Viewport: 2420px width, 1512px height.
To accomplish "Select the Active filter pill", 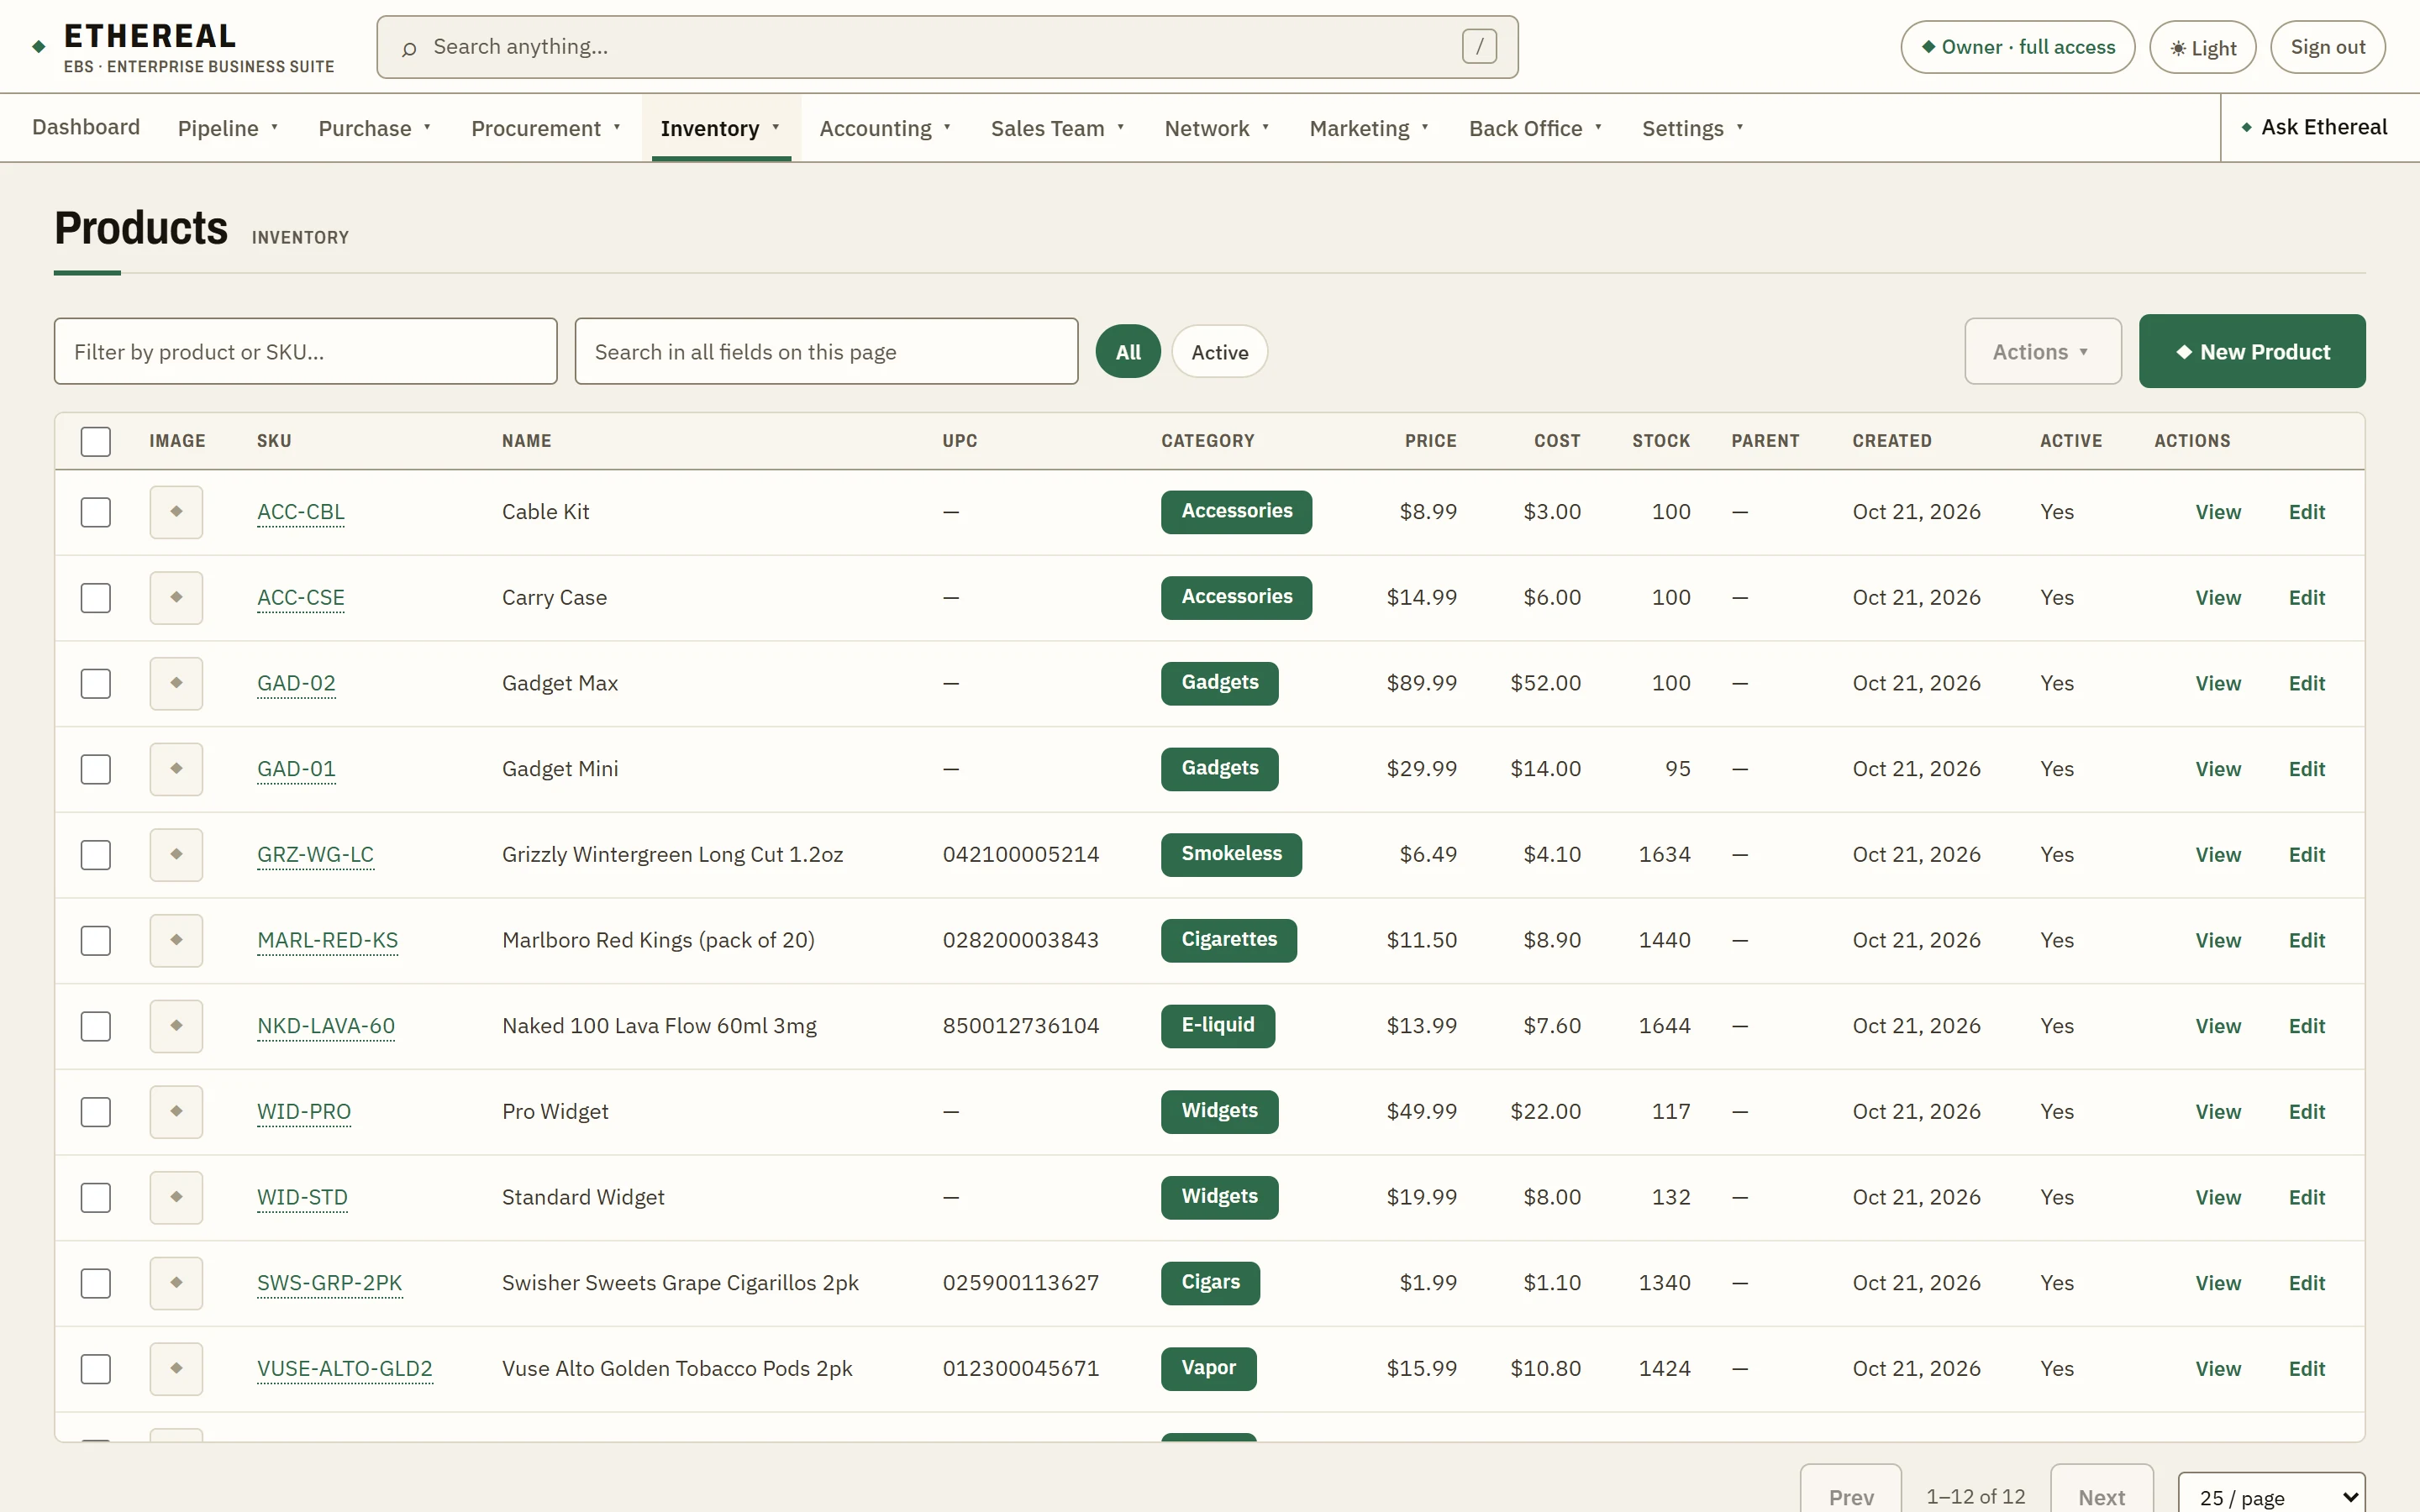I will click(x=1219, y=352).
